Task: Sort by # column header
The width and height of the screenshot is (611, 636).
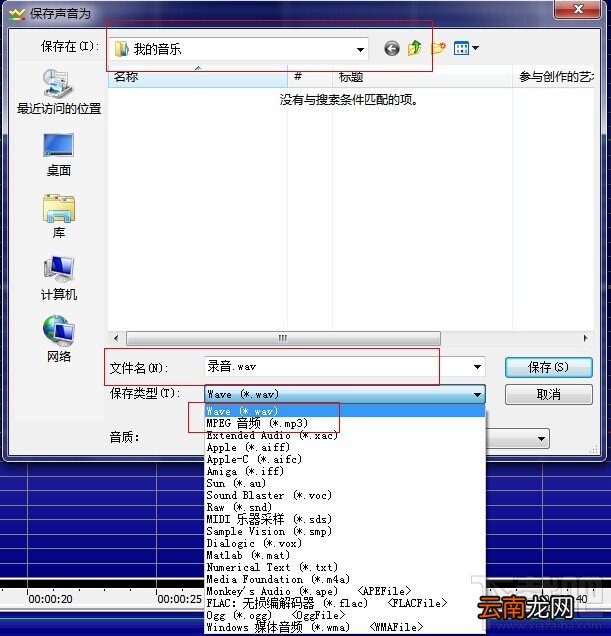Action: click(x=310, y=77)
